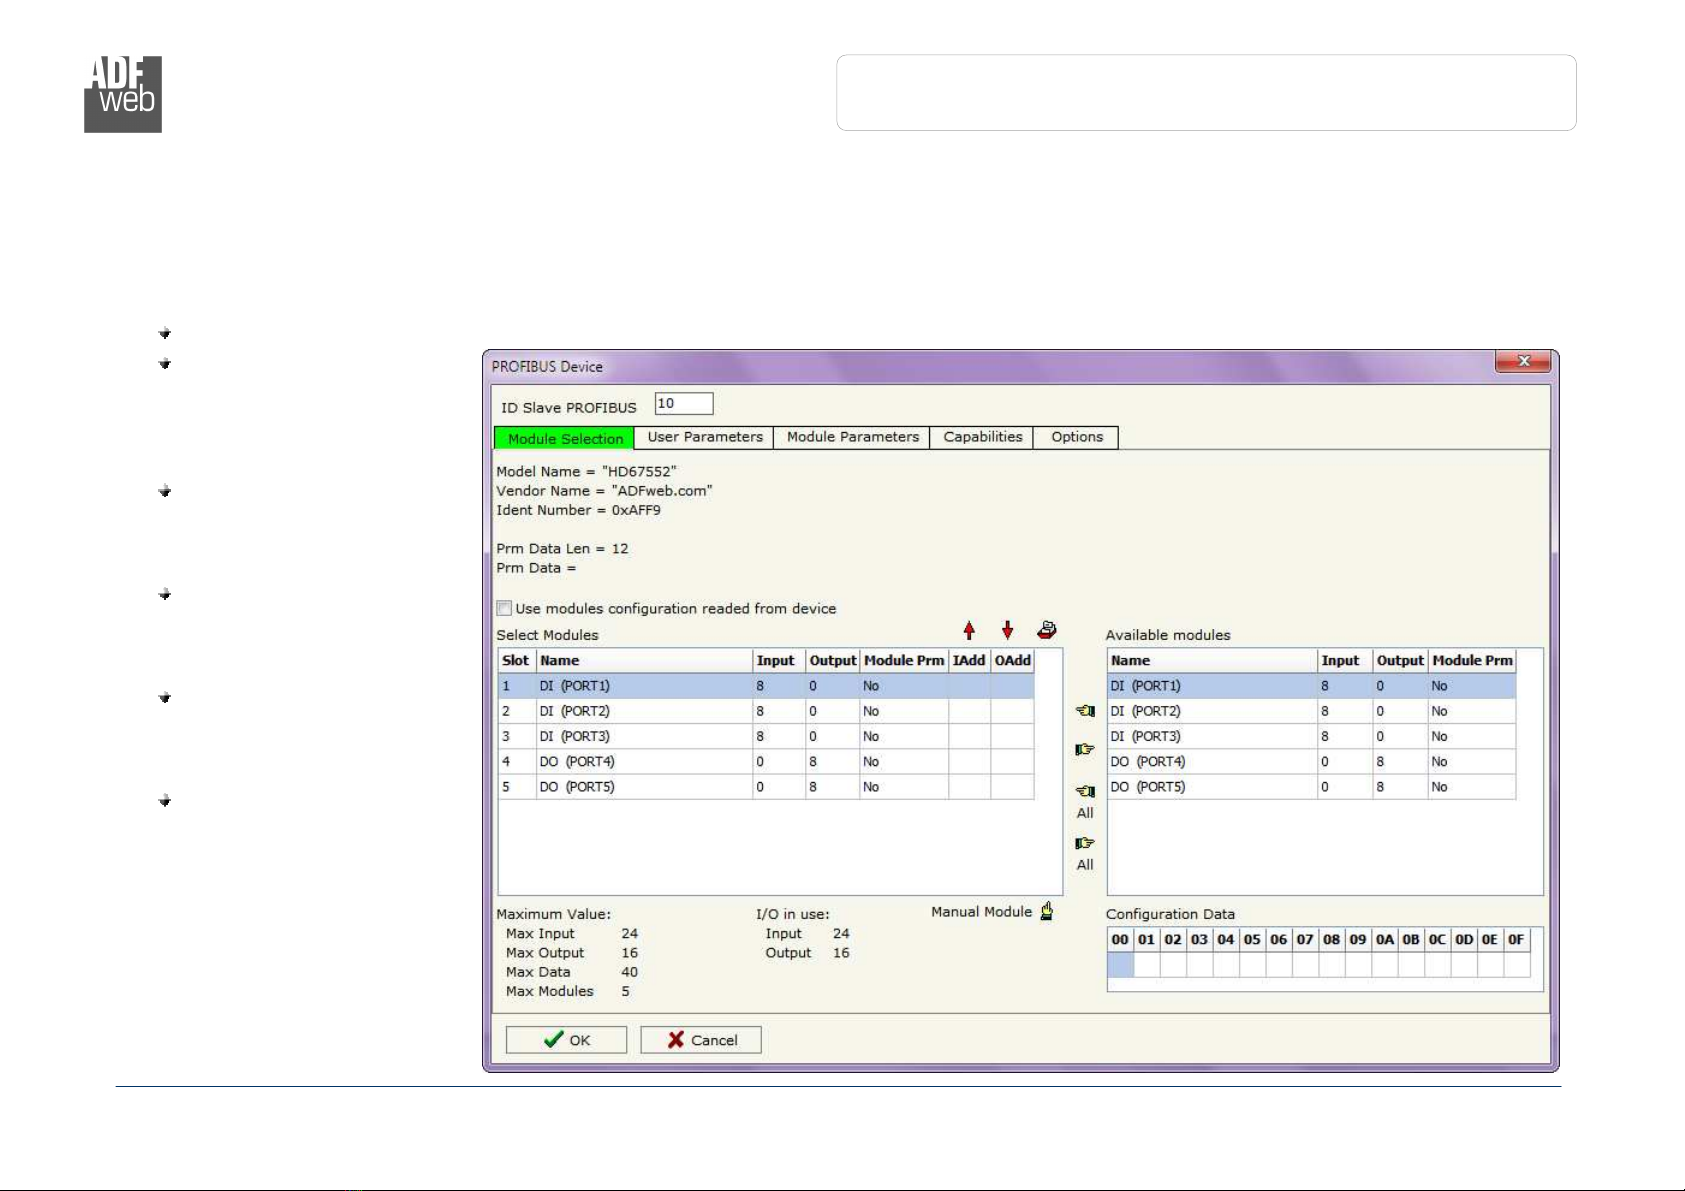The width and height of the screenshot is (1685, 1191).
Task: Click the 01 Configuration Data column header
Action: pos(1147,940)
